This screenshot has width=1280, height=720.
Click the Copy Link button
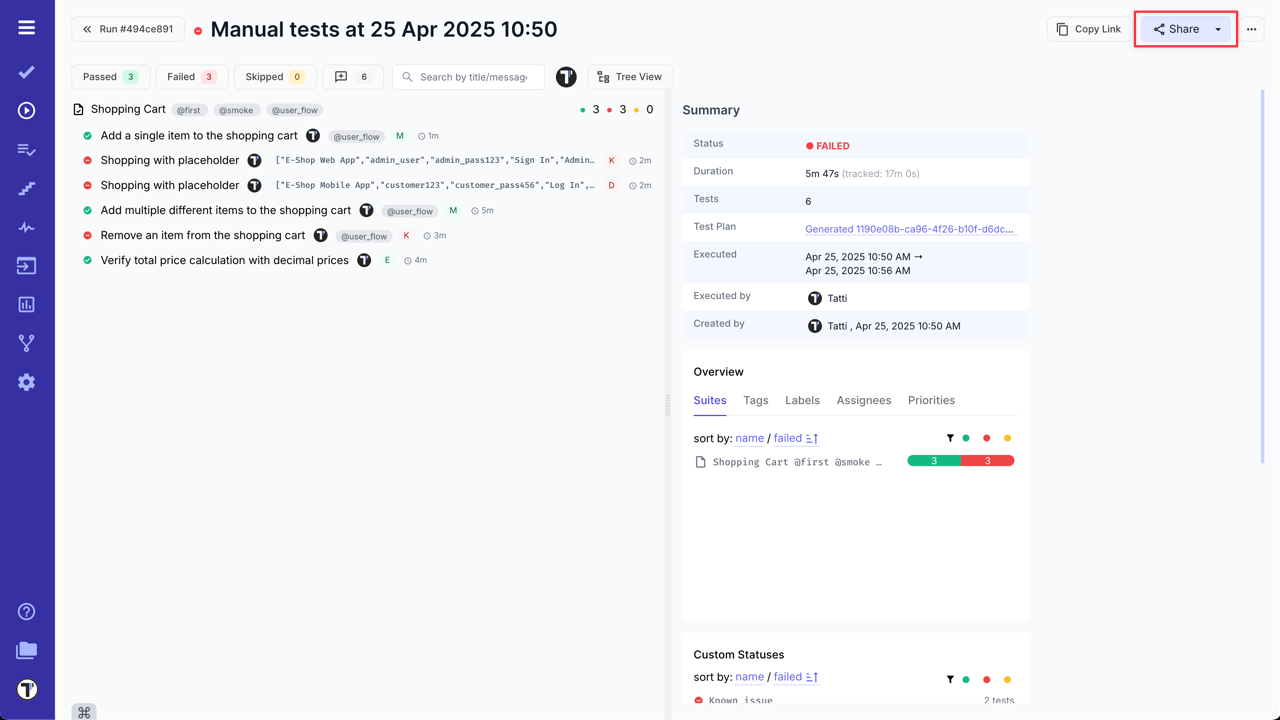click(1088, 29)
